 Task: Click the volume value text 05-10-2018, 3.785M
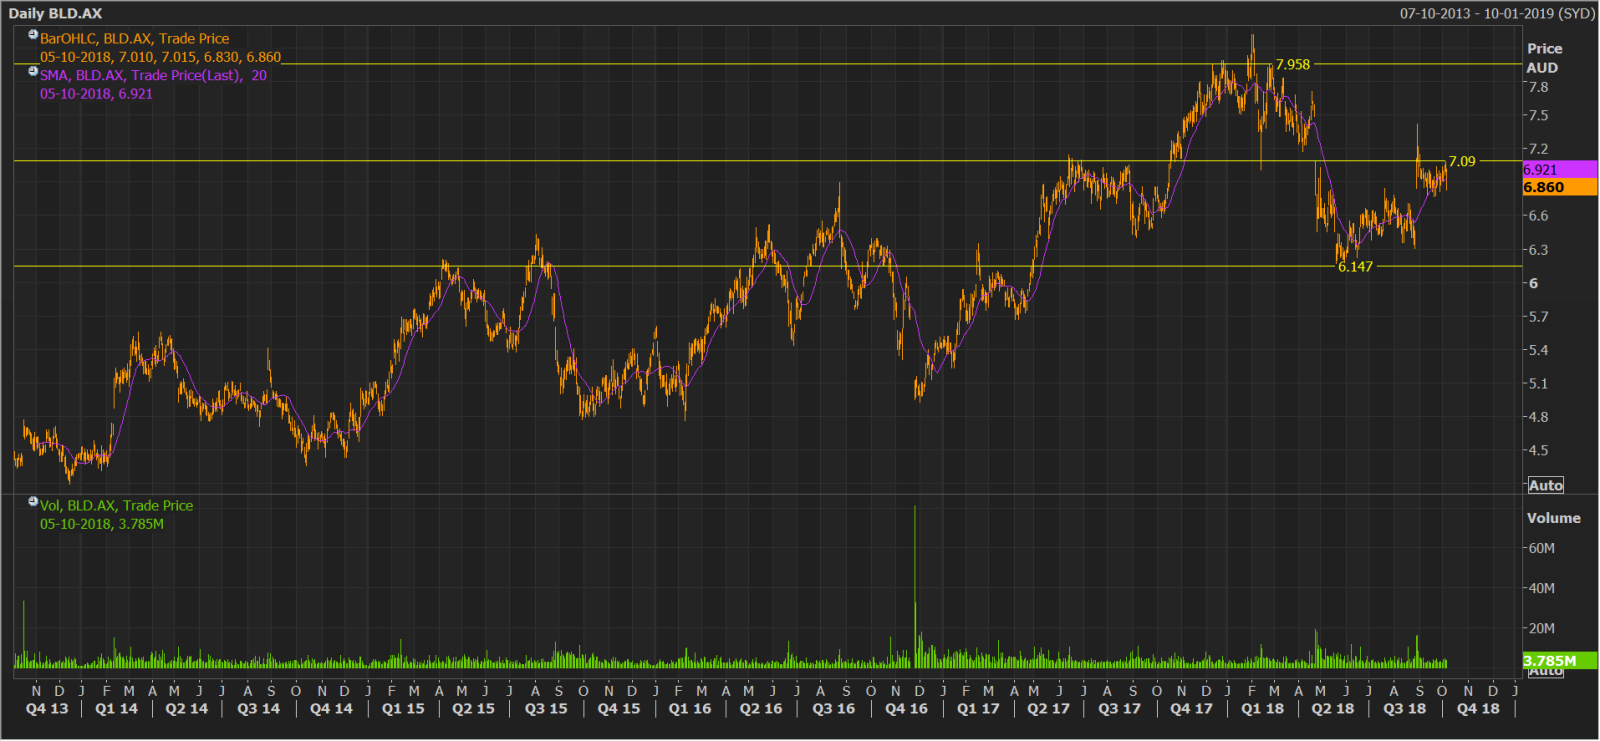[102, 524]
